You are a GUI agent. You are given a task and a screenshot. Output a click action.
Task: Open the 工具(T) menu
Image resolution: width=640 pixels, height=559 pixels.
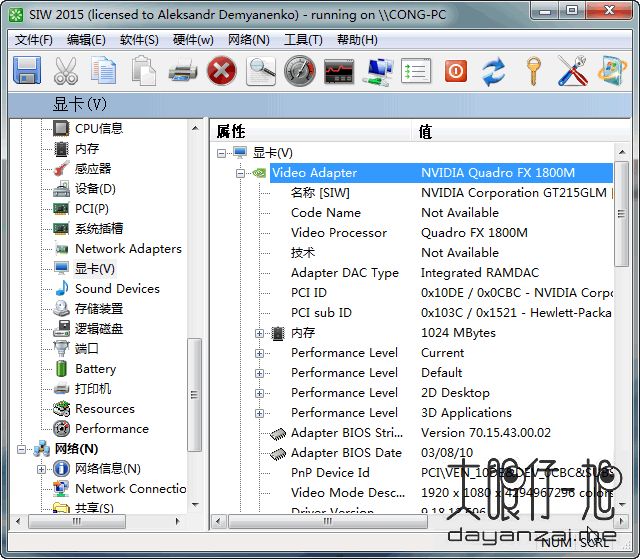tap(303, 40)
